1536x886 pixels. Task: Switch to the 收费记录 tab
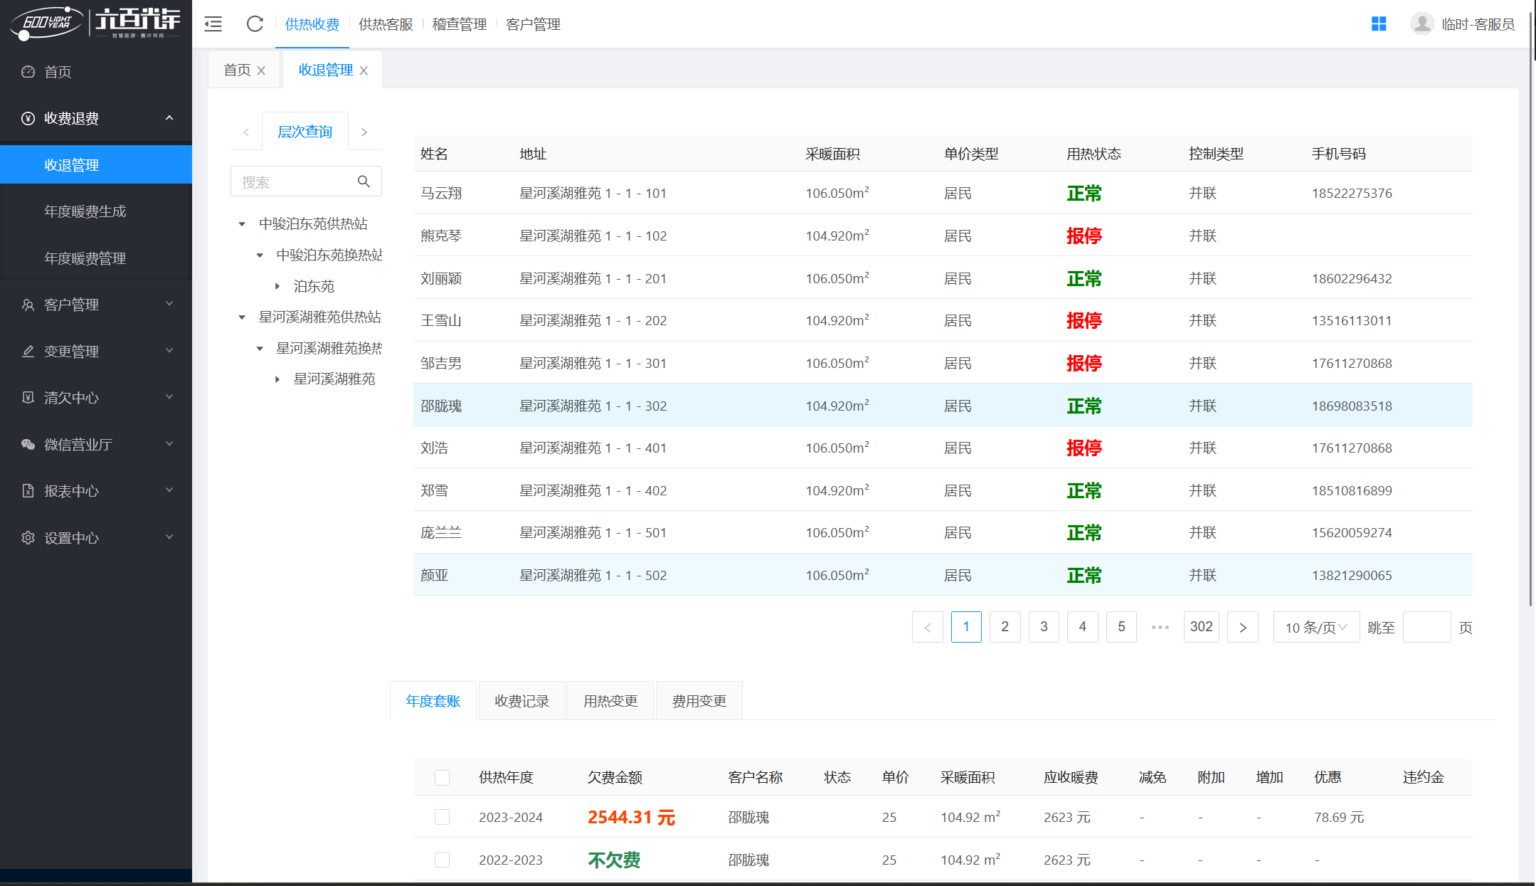pyautogui.click(x=522, y=701)
